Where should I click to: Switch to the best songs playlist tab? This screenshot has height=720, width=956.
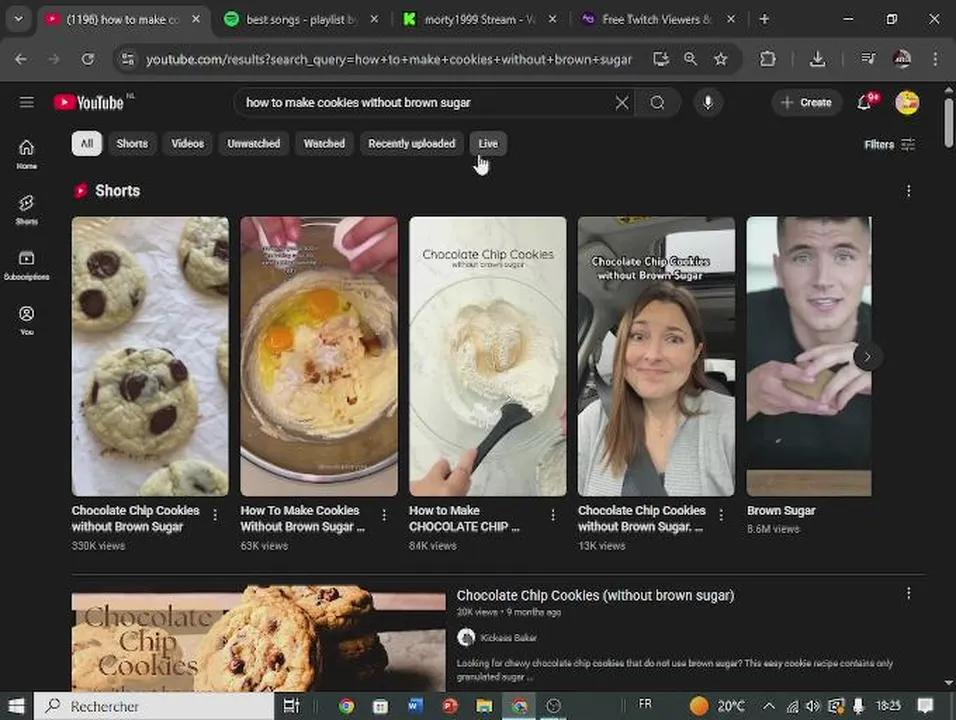300,19
